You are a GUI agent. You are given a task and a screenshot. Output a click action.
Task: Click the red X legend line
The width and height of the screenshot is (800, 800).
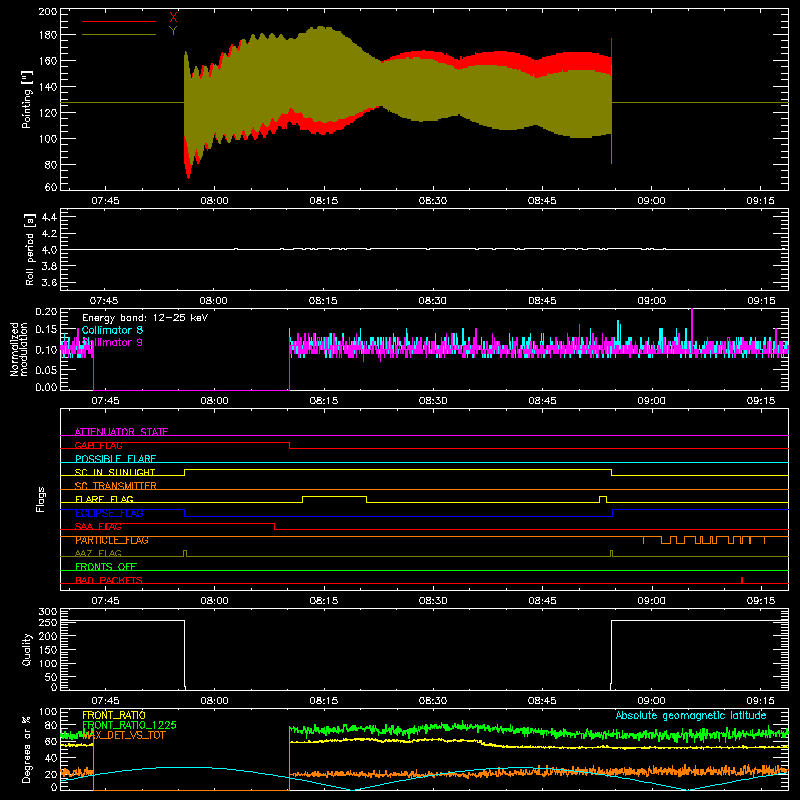[119, 21]
